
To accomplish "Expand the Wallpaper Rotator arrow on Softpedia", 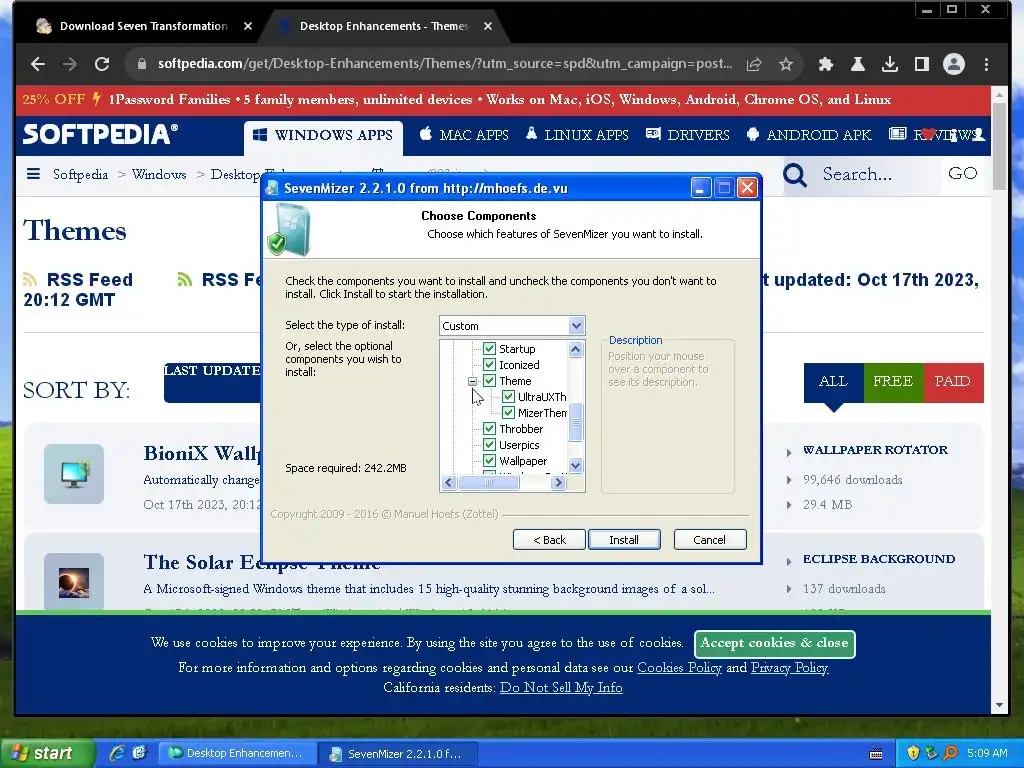I will [789, 452].
